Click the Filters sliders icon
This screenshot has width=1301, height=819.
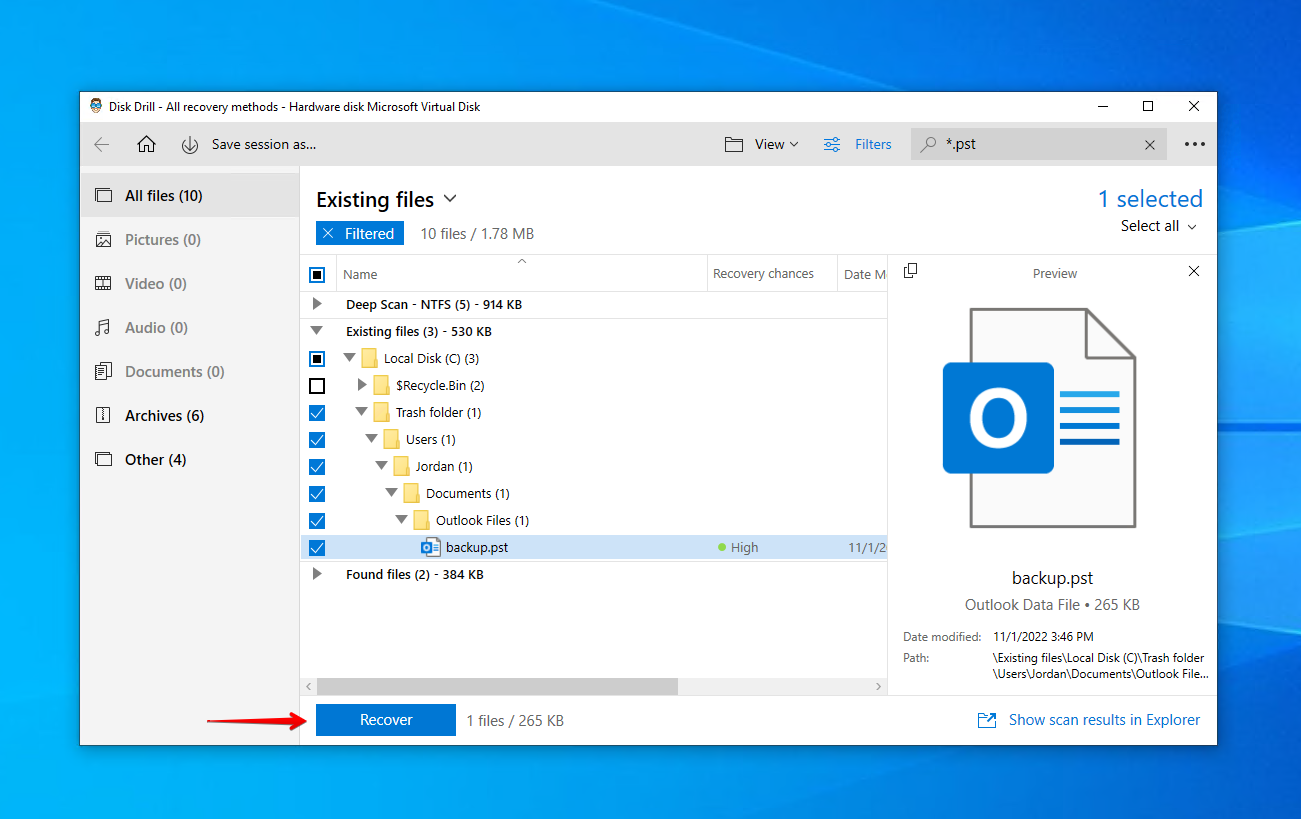pos(832,145)
